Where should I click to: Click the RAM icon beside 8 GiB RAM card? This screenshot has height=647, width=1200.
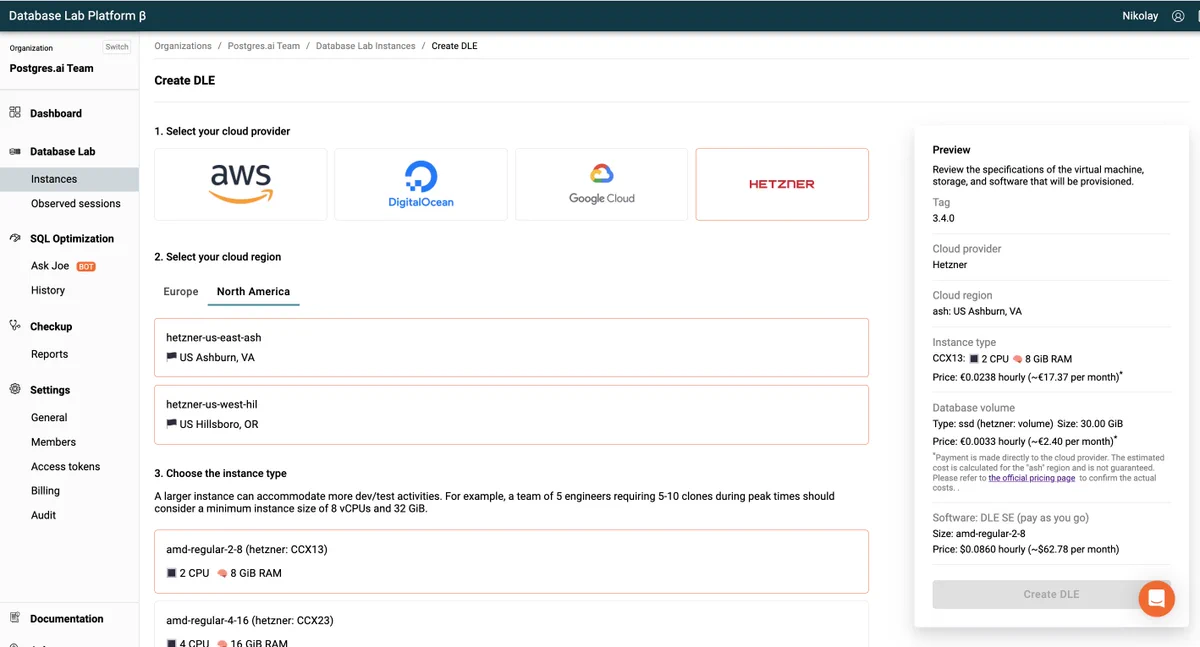coord(222,573)
